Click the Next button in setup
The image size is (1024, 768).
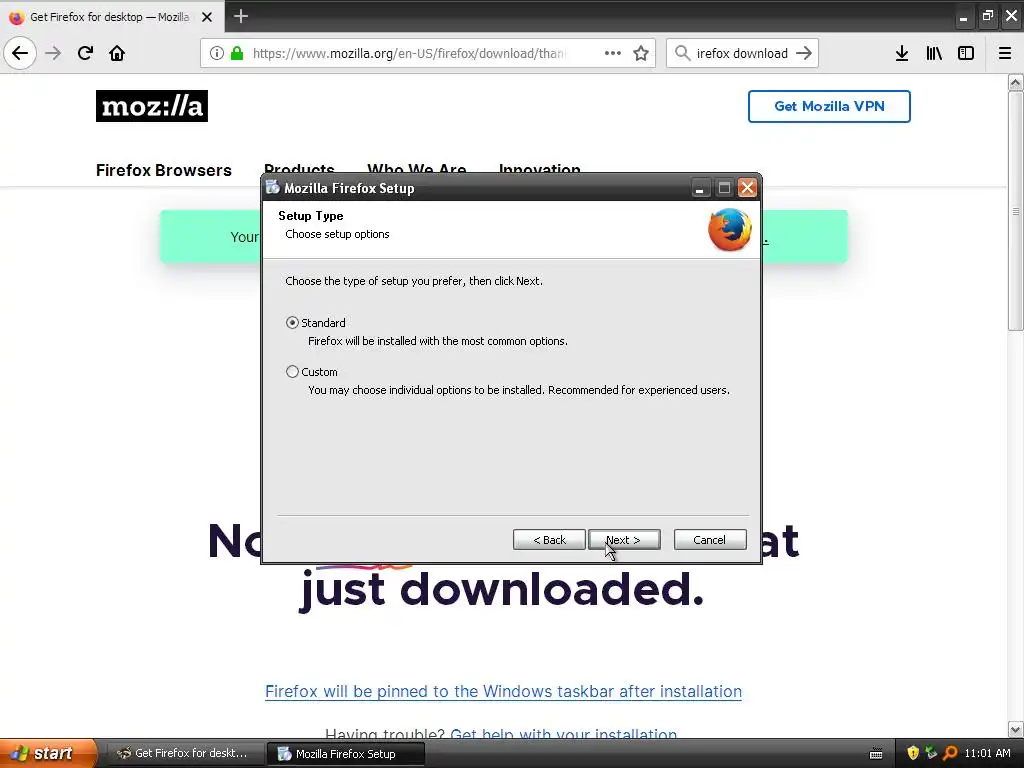point(624,539)
